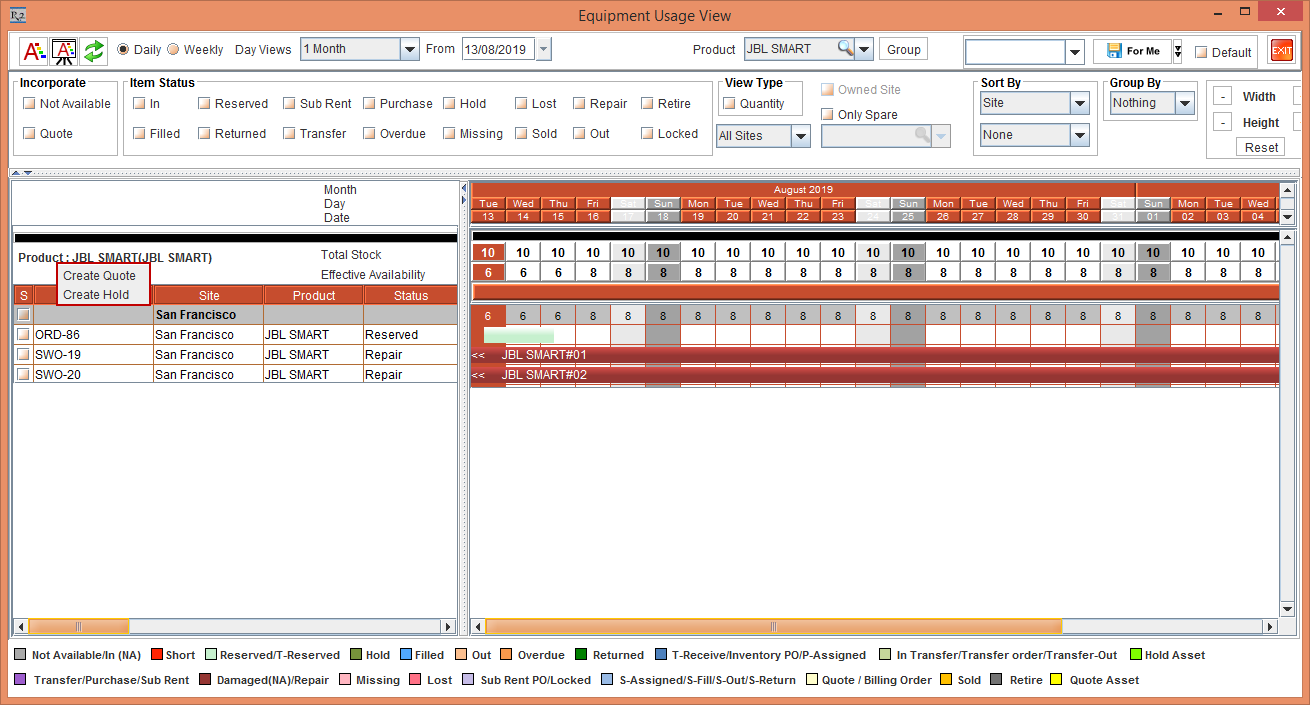Click the calendar horizontal scrollbar thumb
The image size is (1310, 705).
(x=774, y=627)
